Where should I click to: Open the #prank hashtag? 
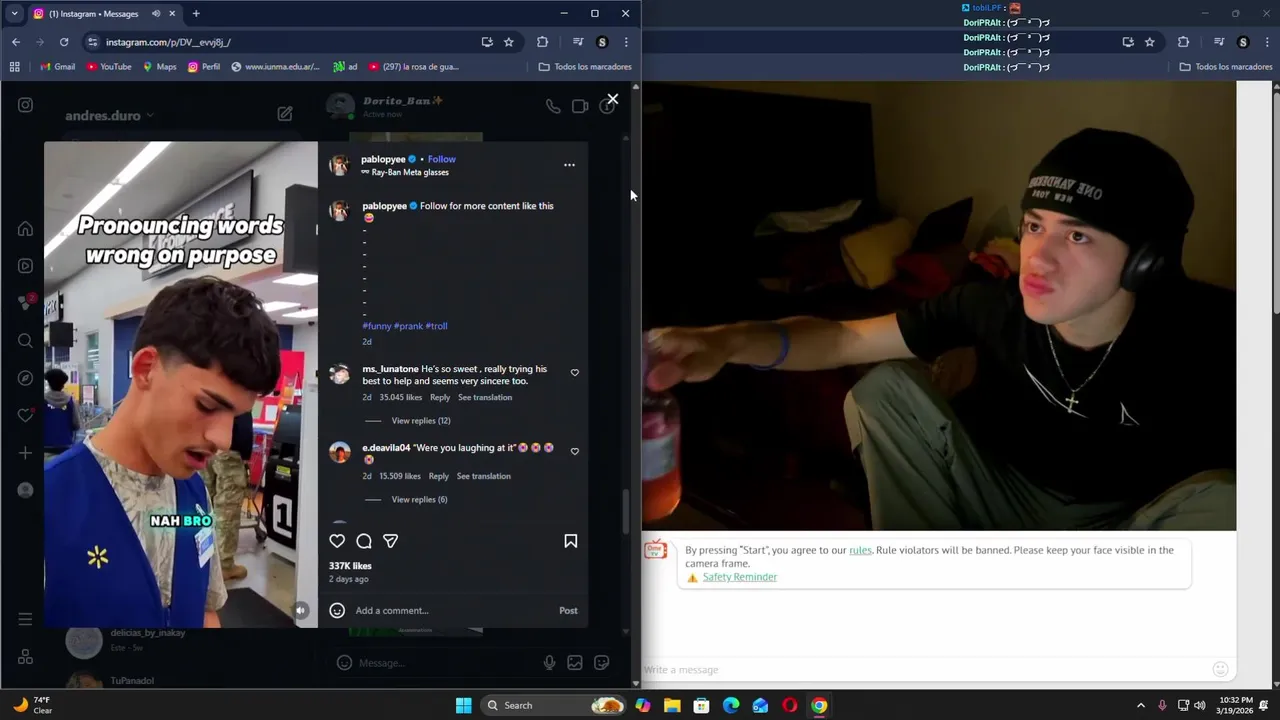tap(408, 326)
